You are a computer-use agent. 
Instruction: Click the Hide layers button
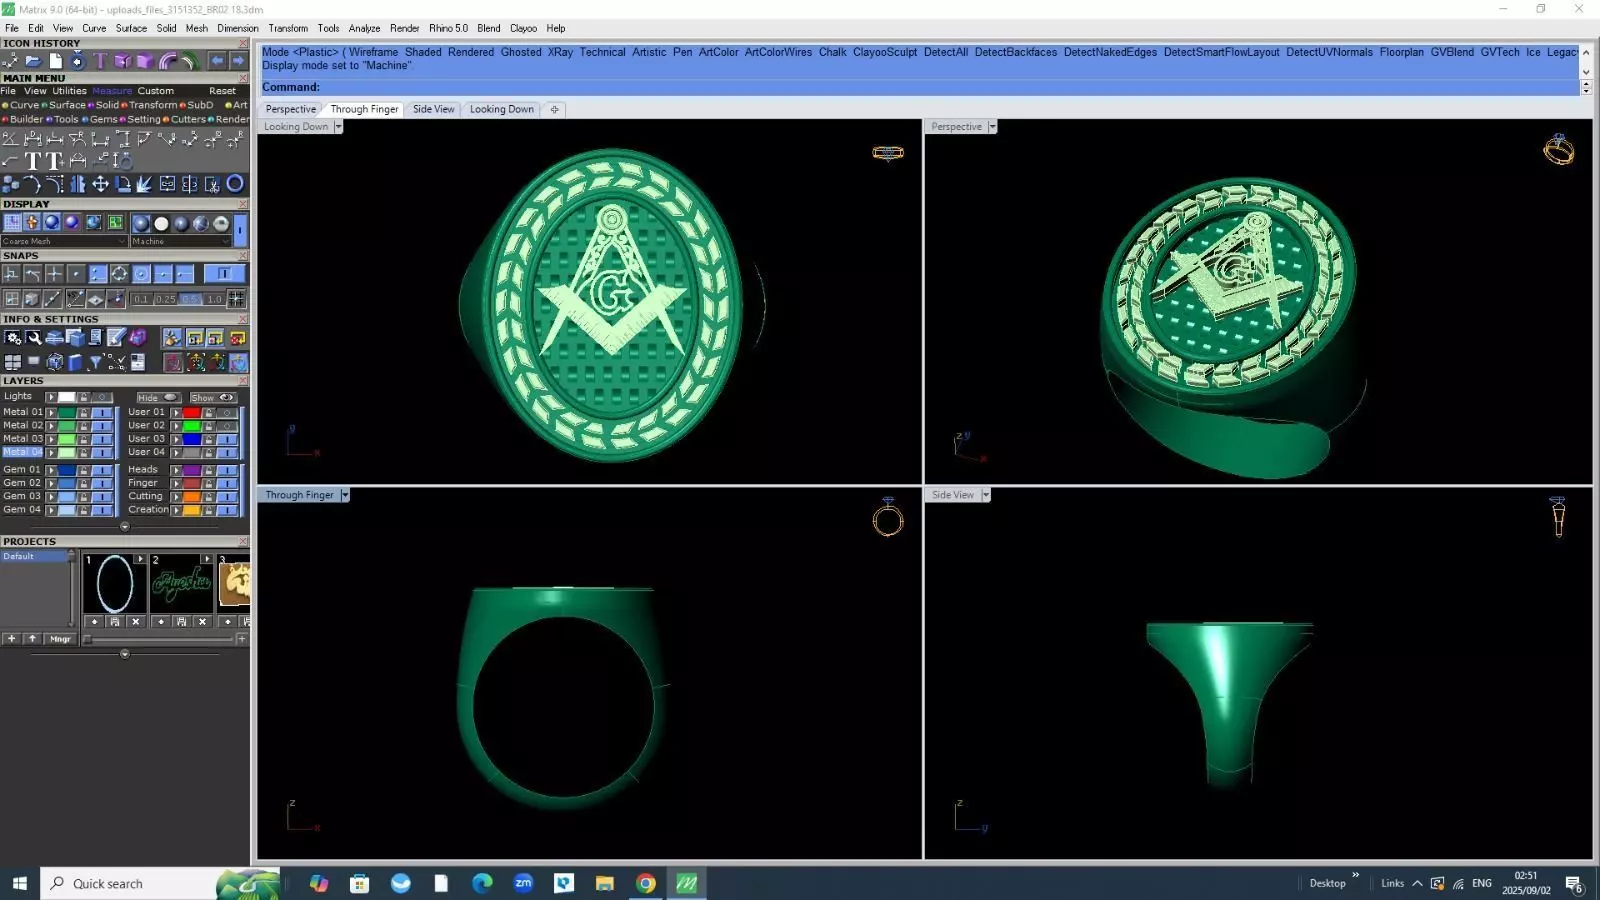pyautogui.click(x=159, y=398)
